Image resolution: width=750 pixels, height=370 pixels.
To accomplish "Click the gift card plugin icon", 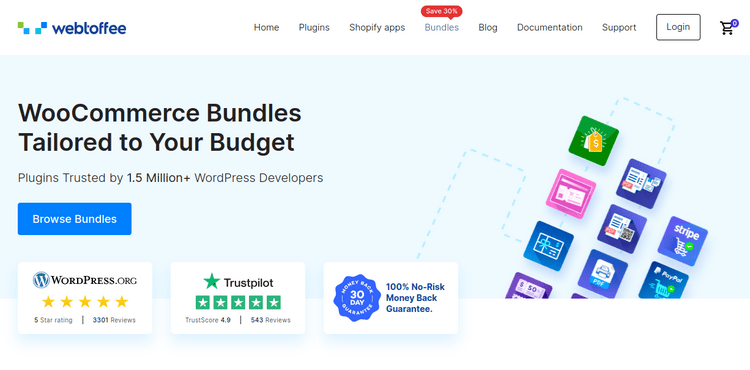I will [548, 246].
